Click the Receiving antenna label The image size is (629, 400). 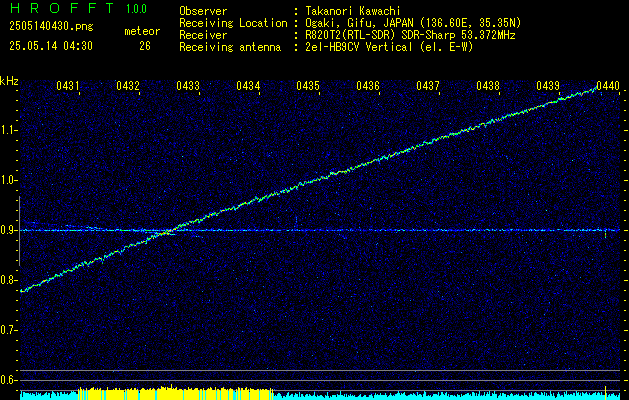[x=230, y=47]
